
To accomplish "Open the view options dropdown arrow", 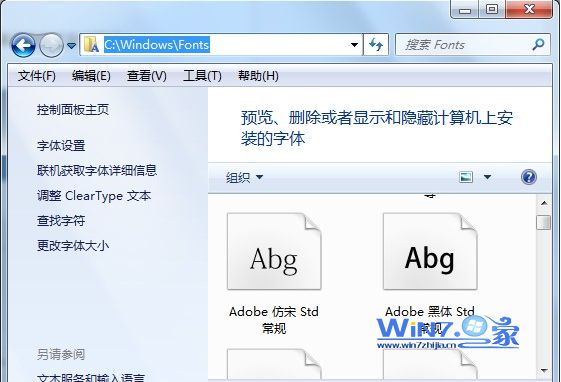I will 487,177.
